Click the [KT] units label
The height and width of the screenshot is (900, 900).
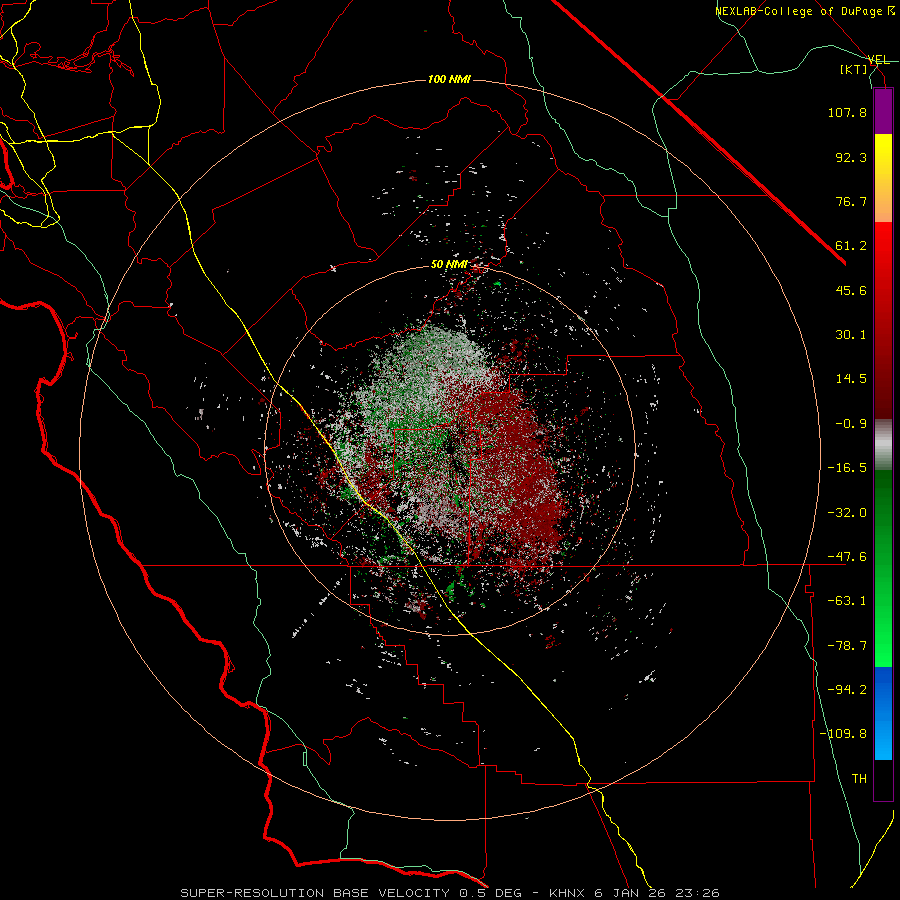(x=853, y=69)
